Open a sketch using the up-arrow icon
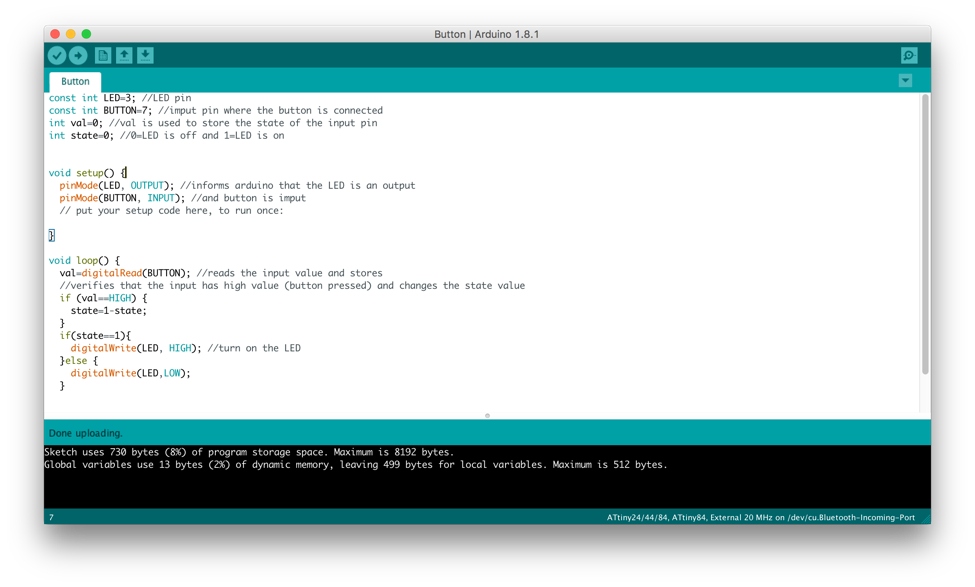The height and width of the screenshot is (587, 975). 124,55
